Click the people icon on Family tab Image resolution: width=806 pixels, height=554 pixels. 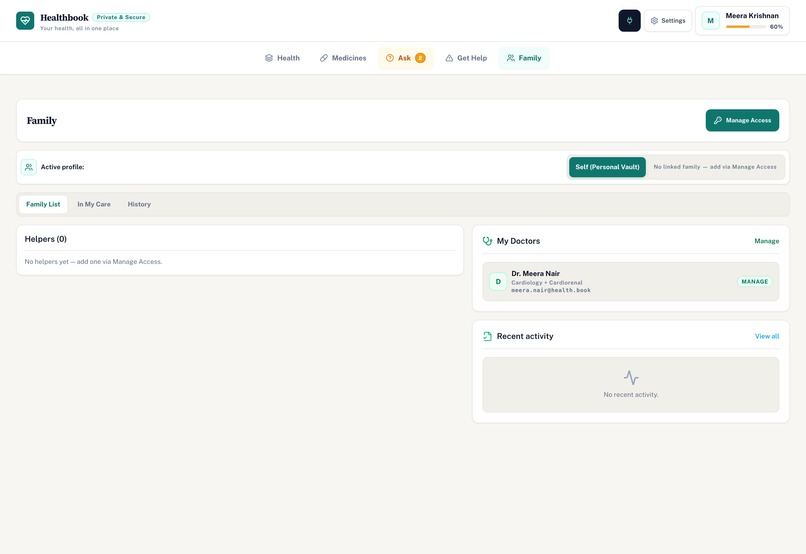pos(510,58)
